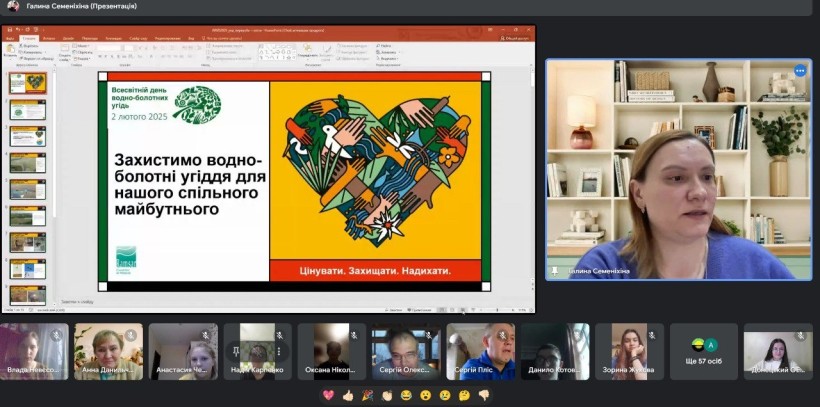Send the clapping hands emoji reaction
The width and height of the screenshot is (820, 407).
[386, 395]
